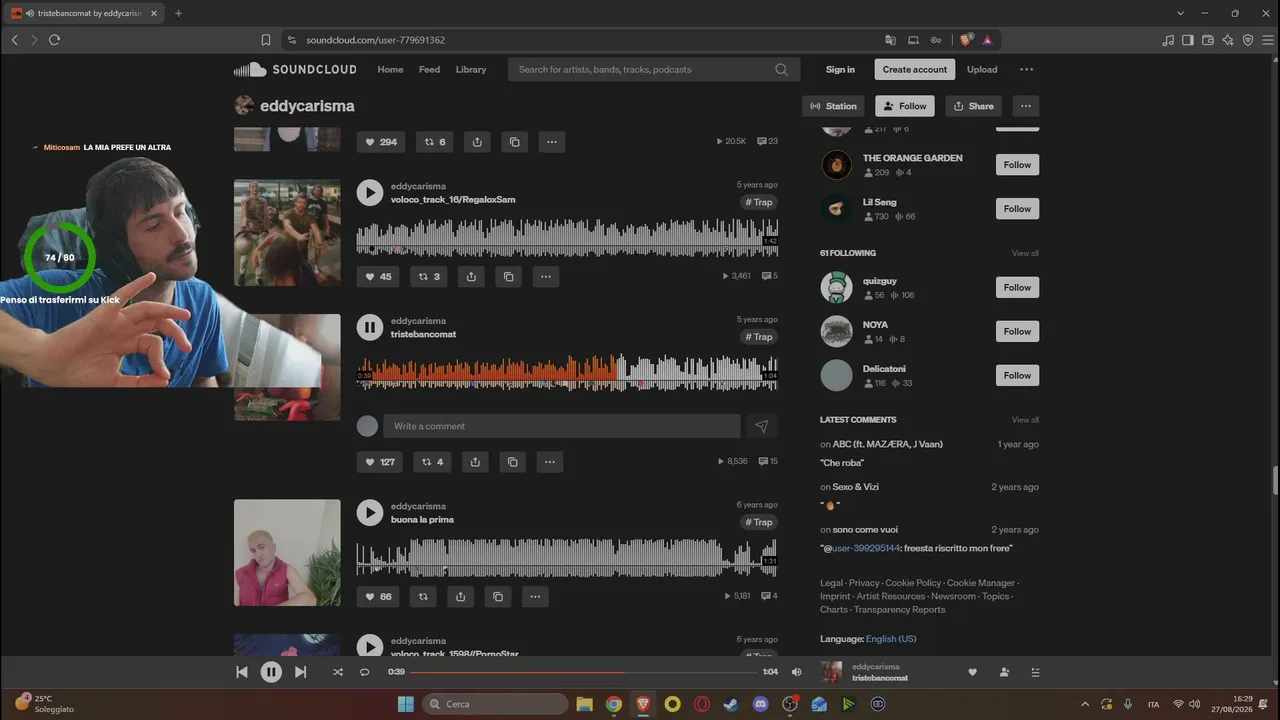
Task: View all of the 61 following
Action: tap(1025, 253)
